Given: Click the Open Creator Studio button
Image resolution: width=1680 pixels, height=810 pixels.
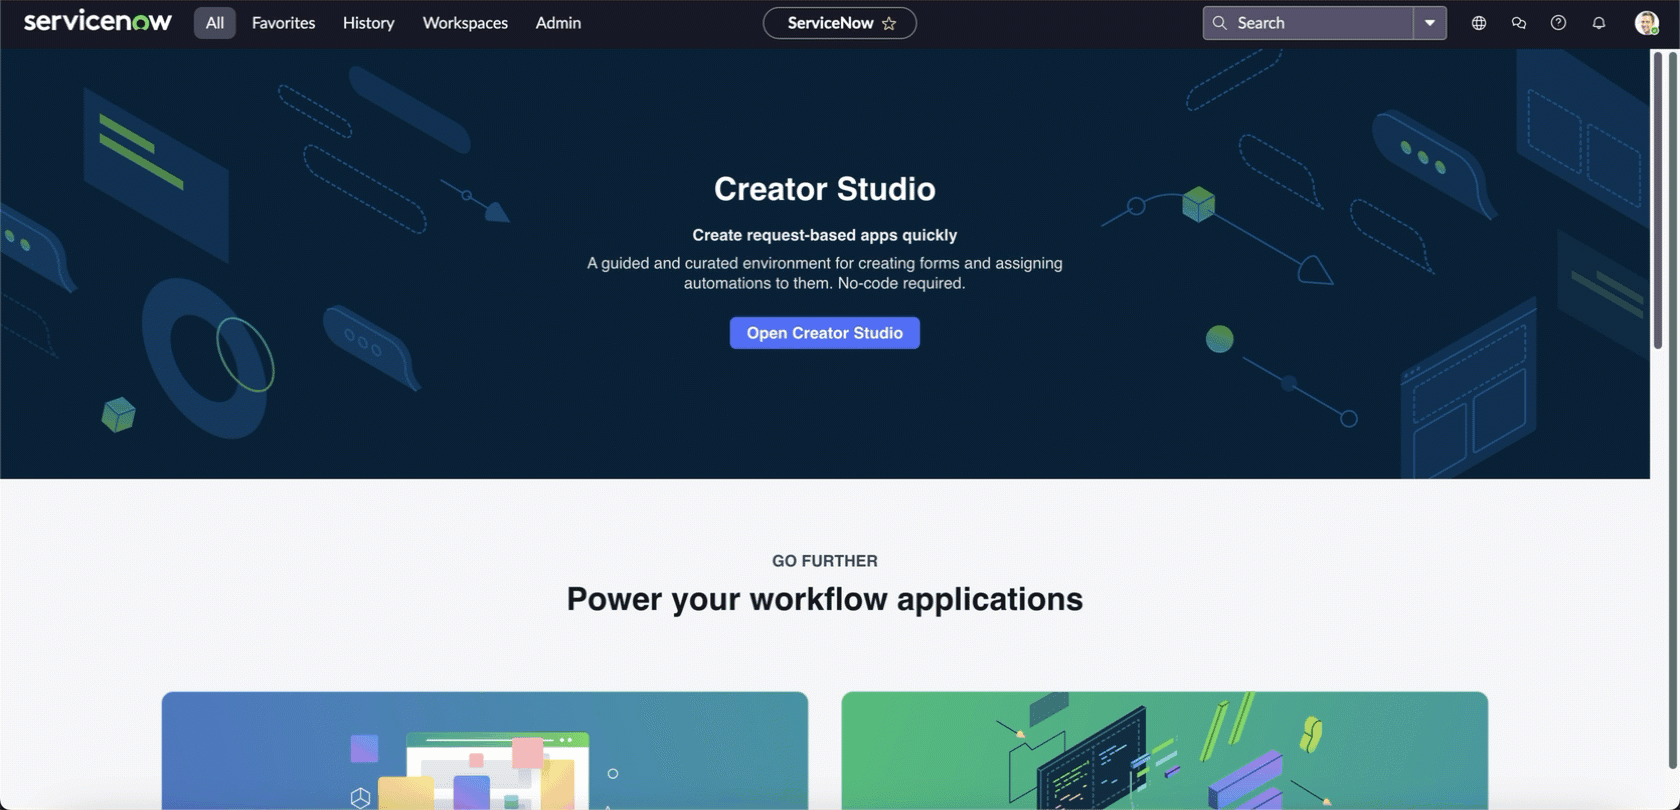Looking at the screenshot, I should [825, 333].
